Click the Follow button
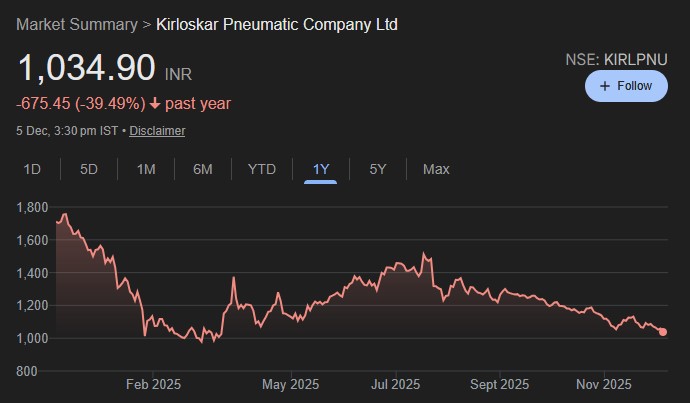Screen dimensions: 690x403 pyautogui.click(x=626, y=86)
